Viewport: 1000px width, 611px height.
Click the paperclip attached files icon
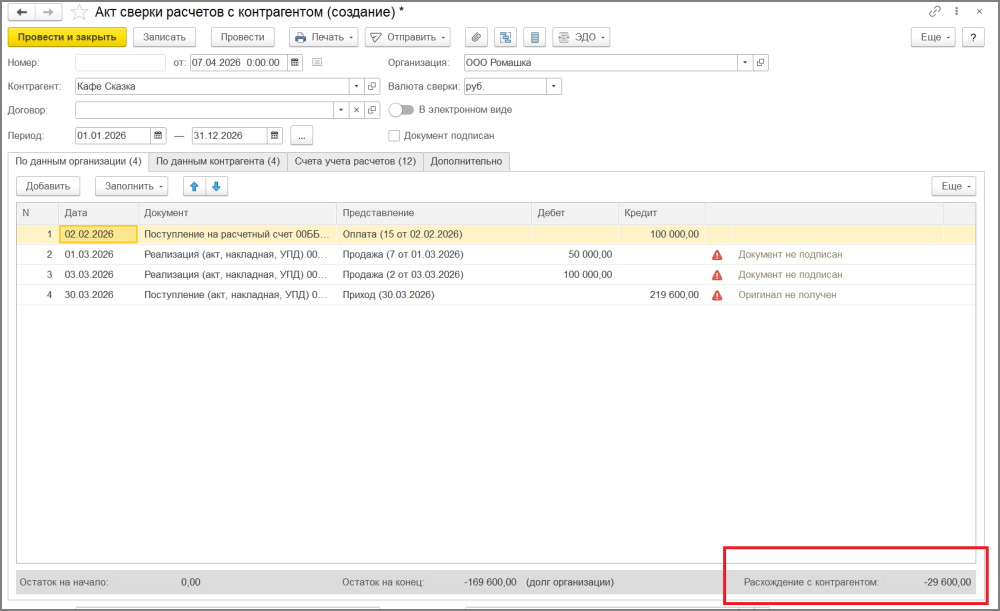coord(477,37)
